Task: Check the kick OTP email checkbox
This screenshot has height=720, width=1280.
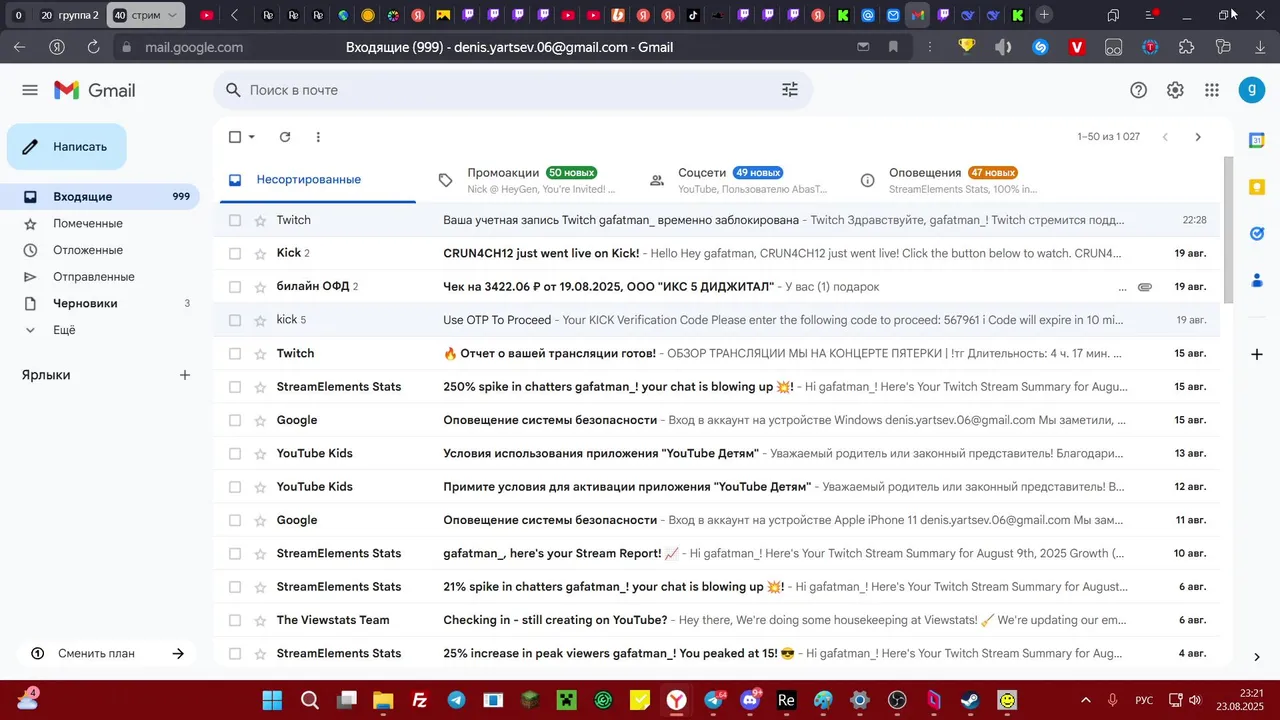Action: click(235, 320)
